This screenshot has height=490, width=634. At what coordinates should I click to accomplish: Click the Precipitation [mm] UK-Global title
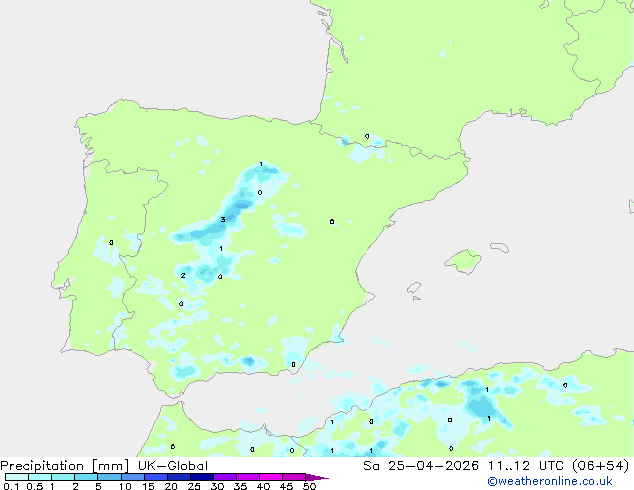click(104, 466)
